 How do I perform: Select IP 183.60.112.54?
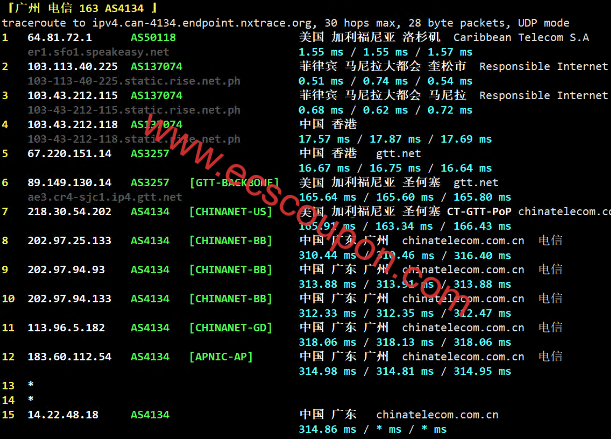click(x=69, y=357)
